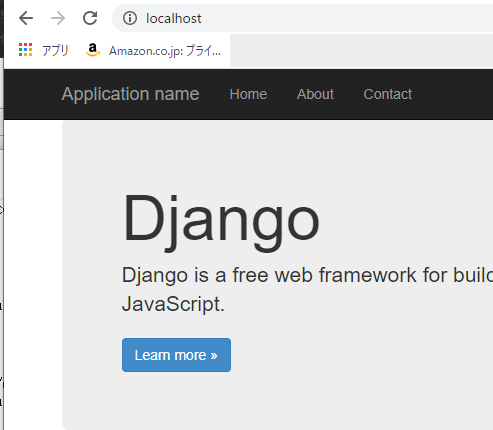
Task: Open the Contact page in navbar
Action: point(388,94)
